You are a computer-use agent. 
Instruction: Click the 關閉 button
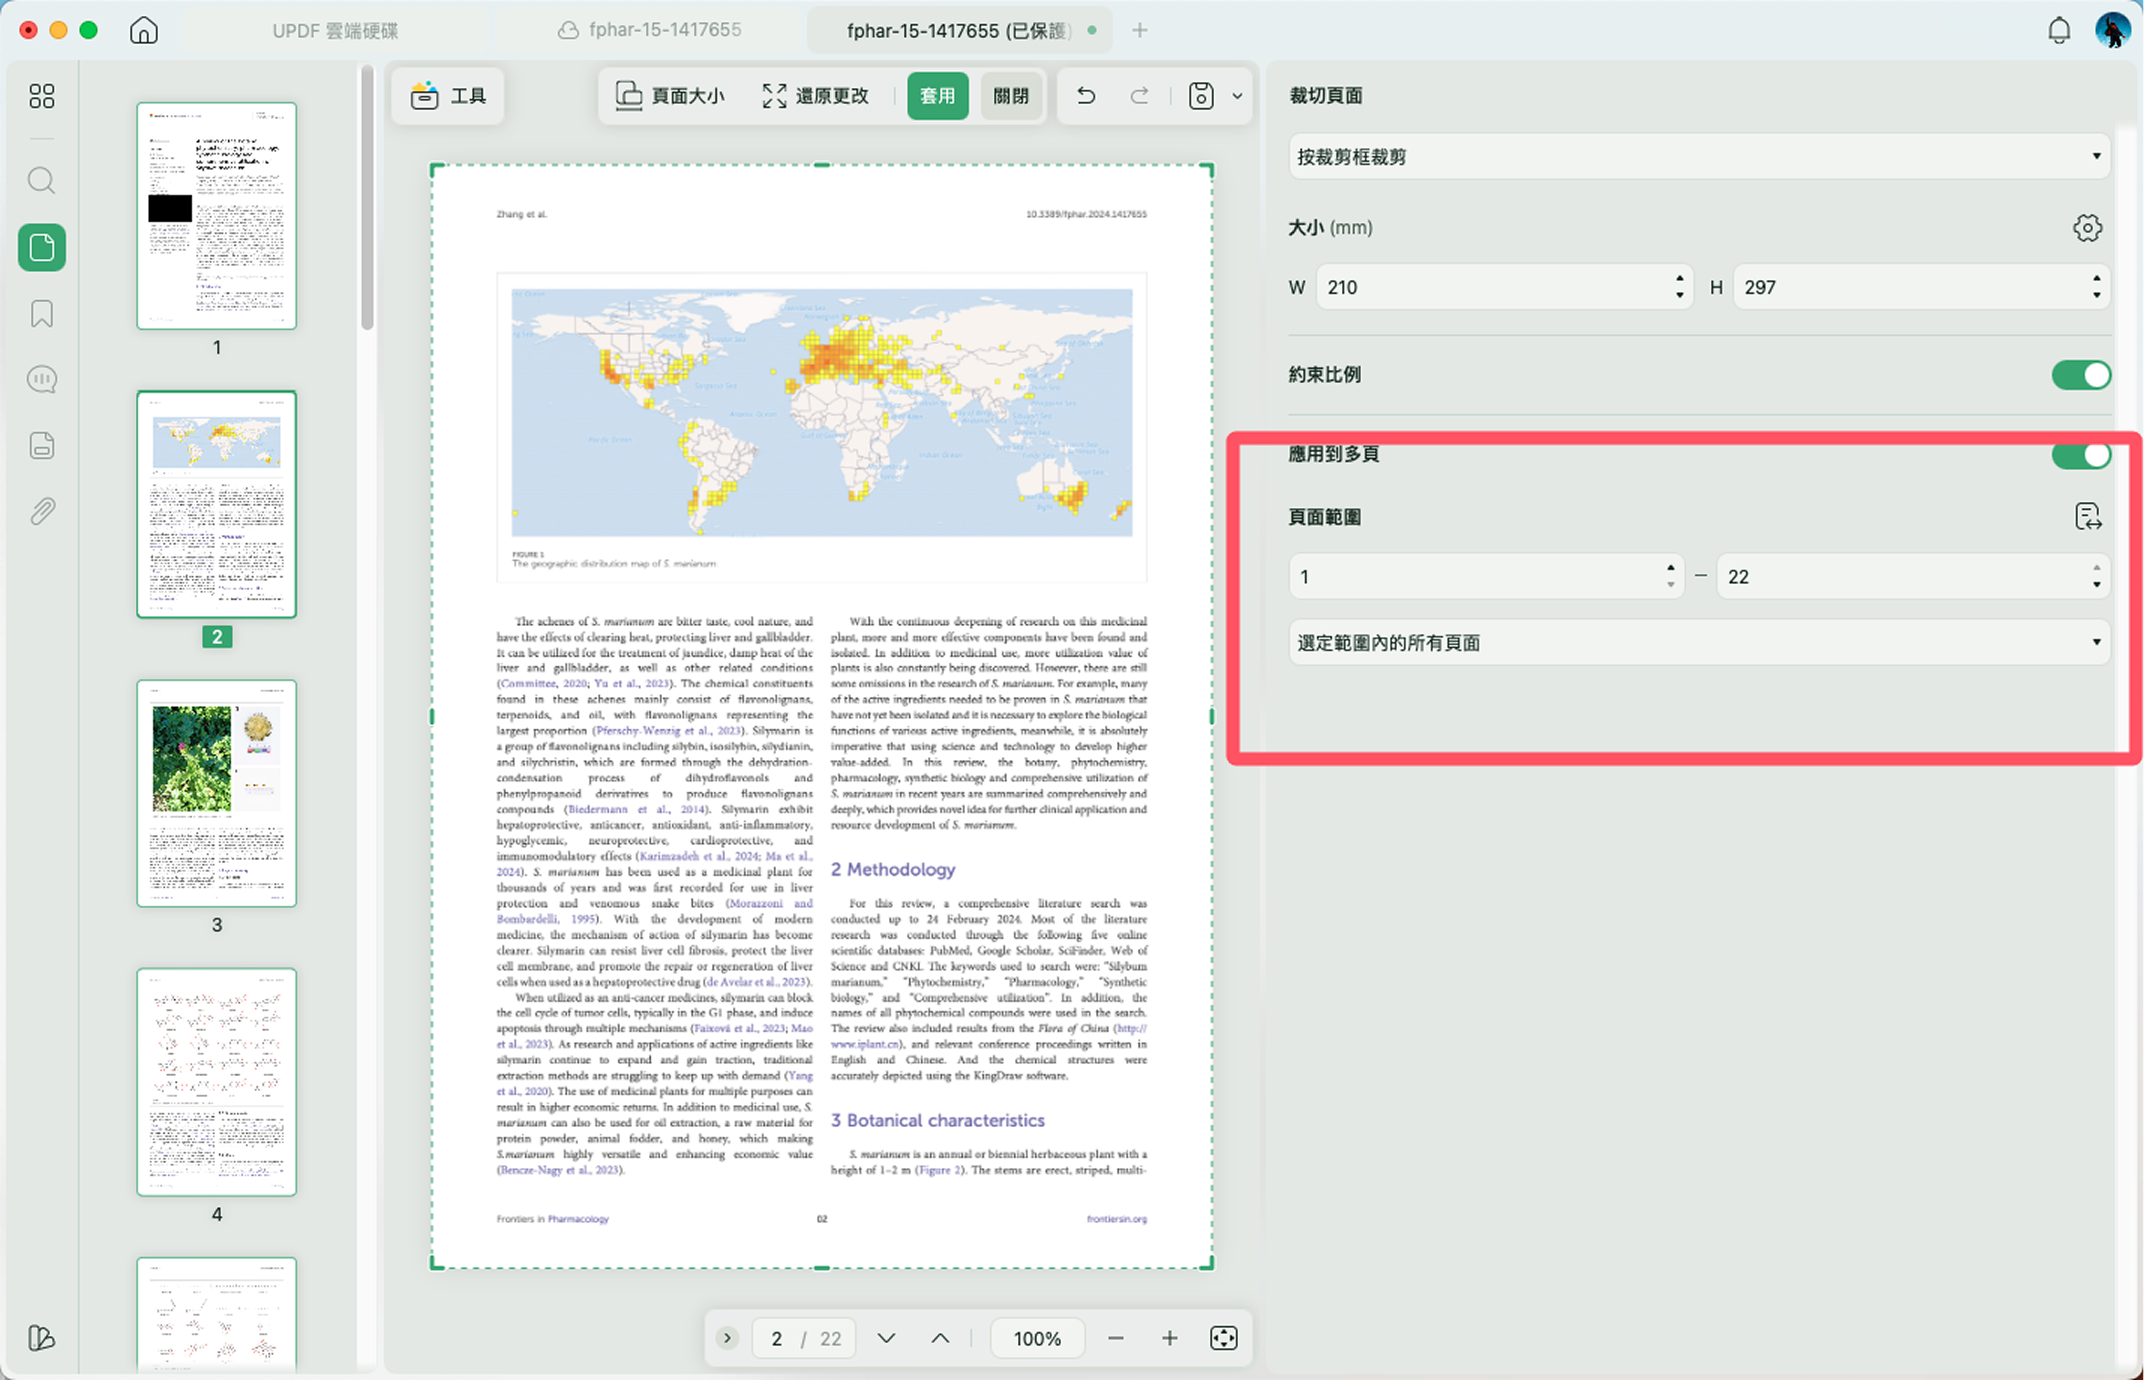1011,96
